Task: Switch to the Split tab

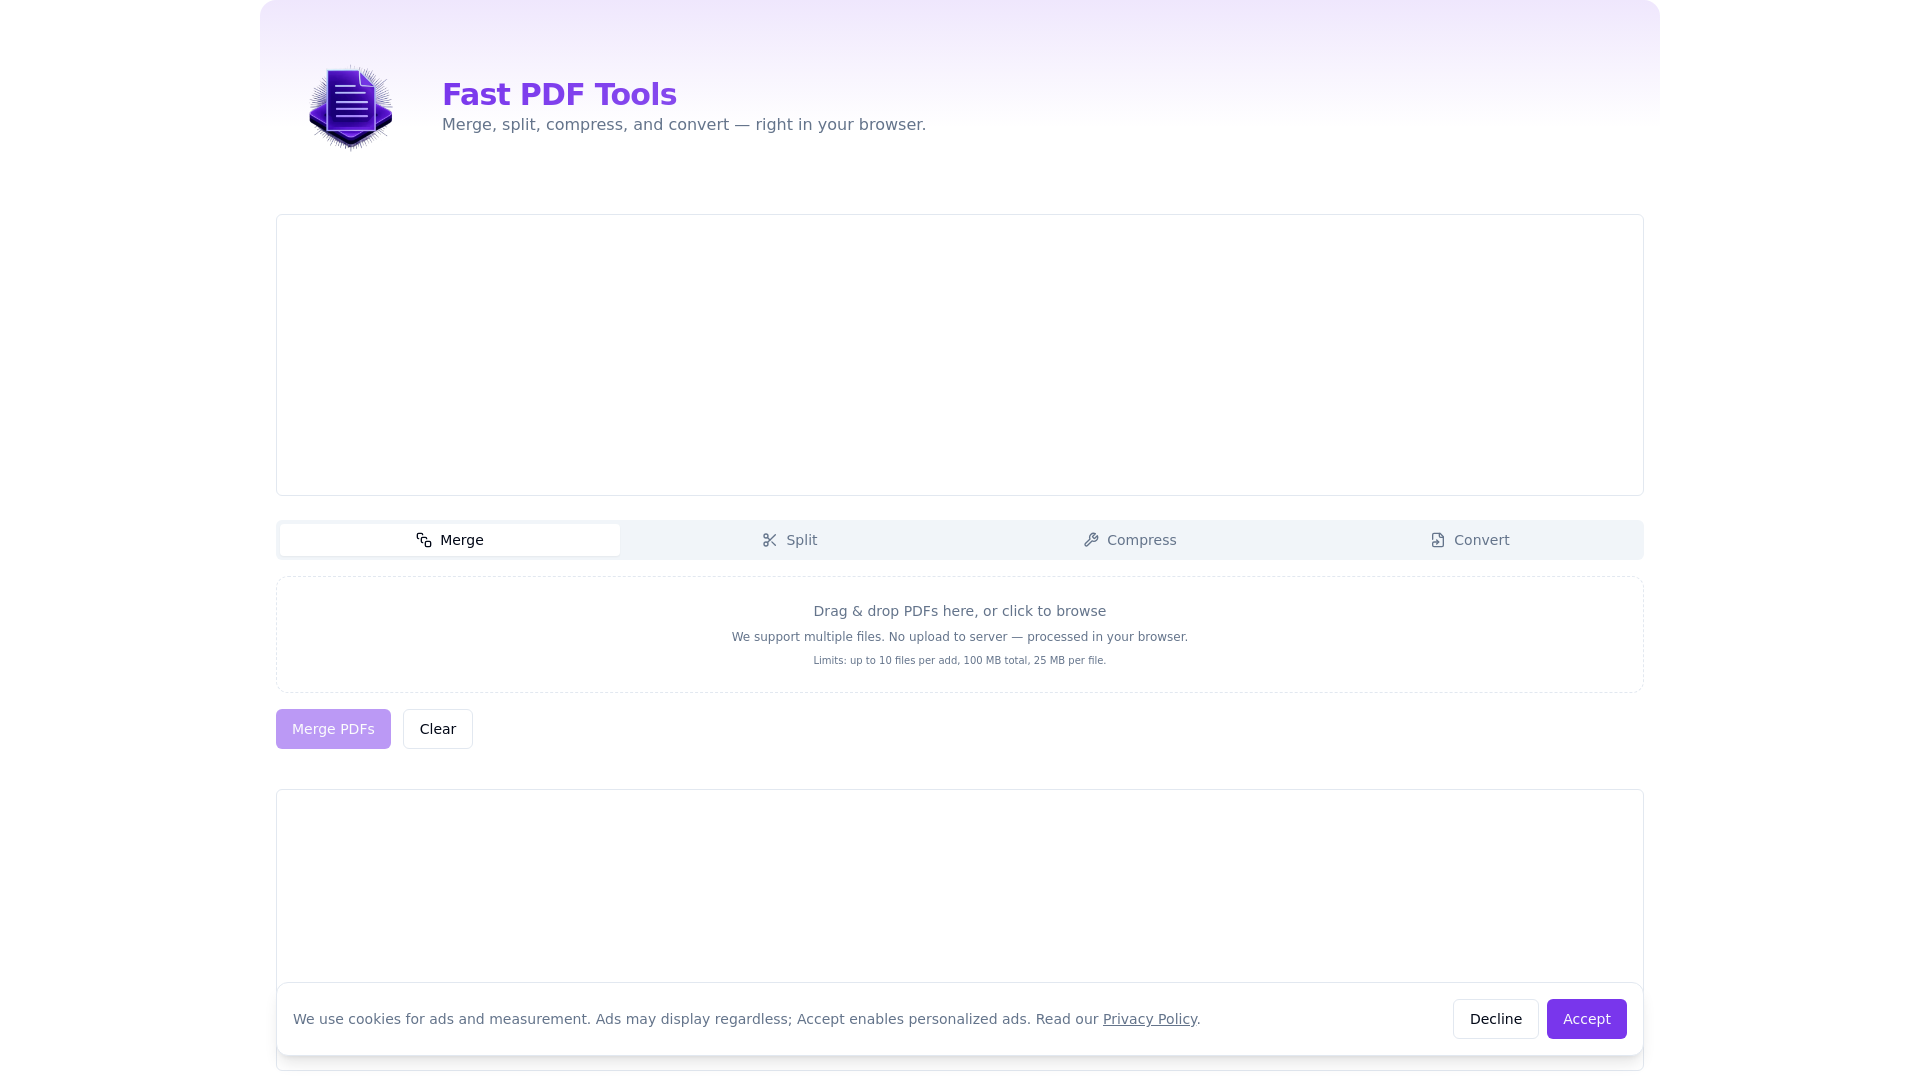Action: 790,540
